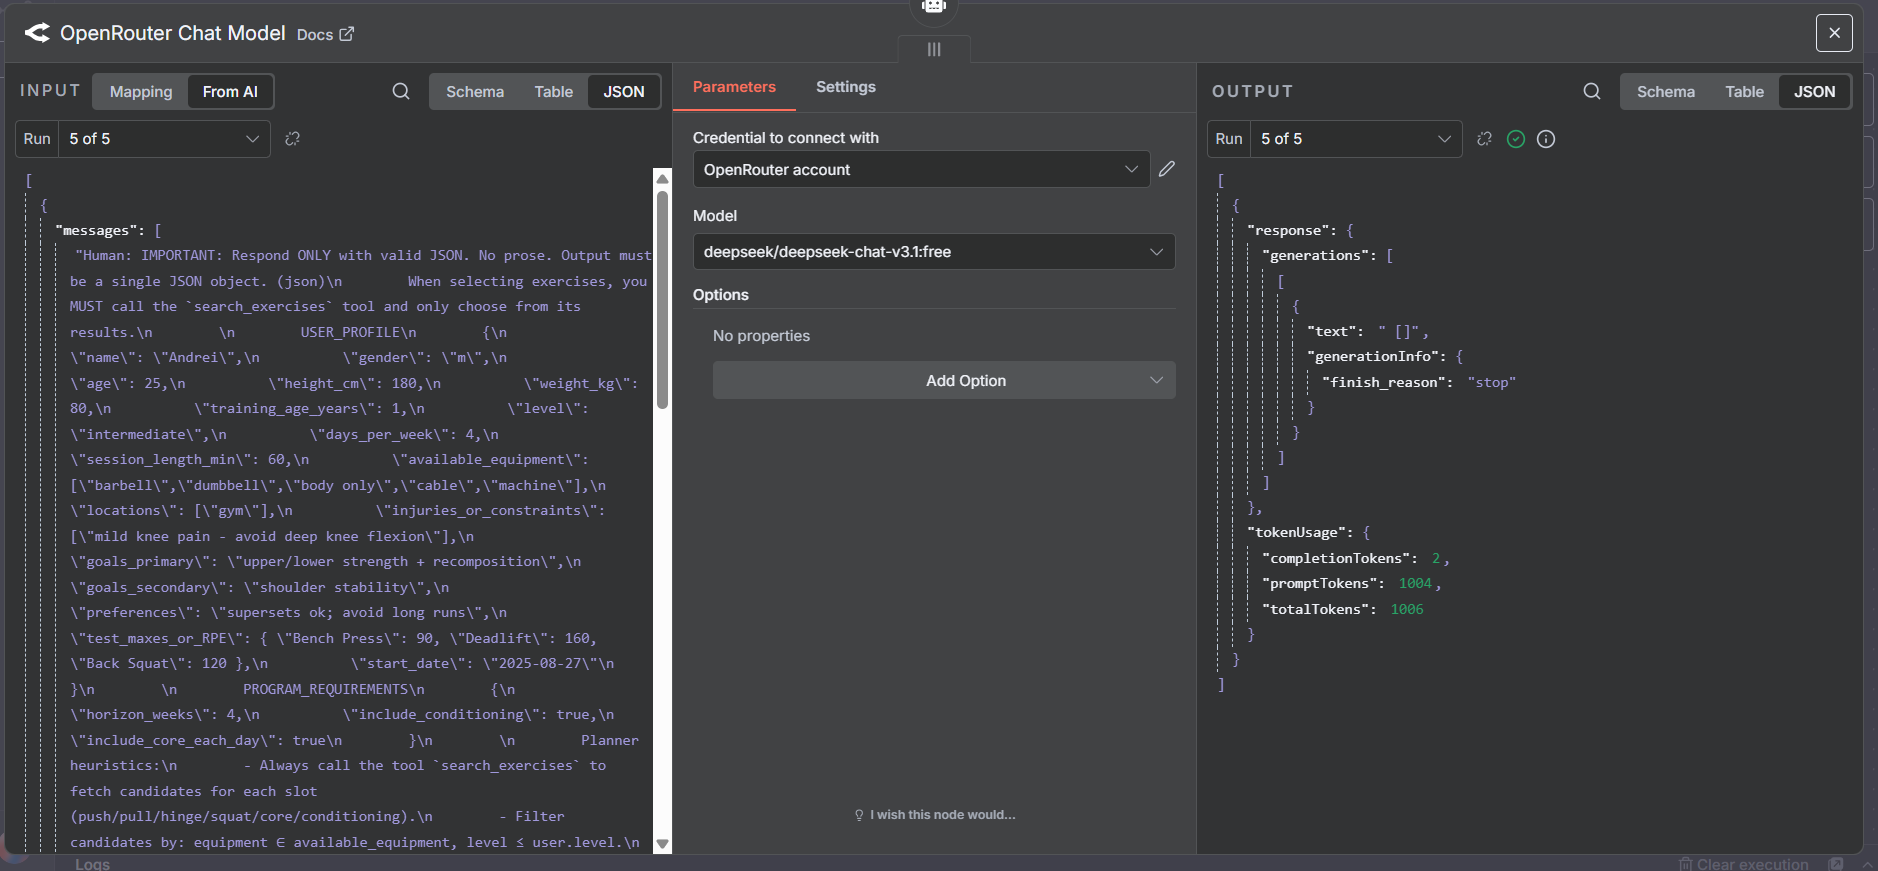Open the input Run 5 of 5 dropdown

click(x=164, y=139)
